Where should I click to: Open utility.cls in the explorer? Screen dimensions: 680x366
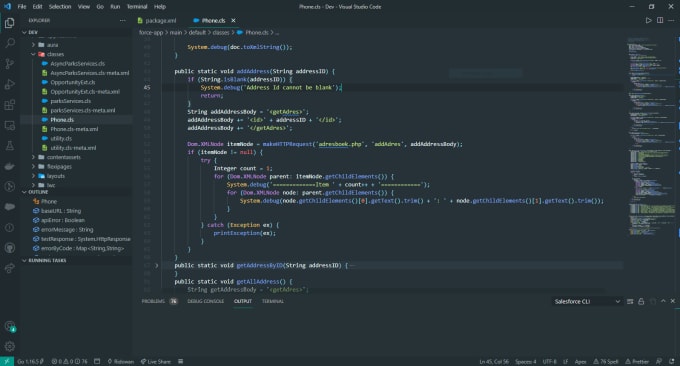(61, 138)
